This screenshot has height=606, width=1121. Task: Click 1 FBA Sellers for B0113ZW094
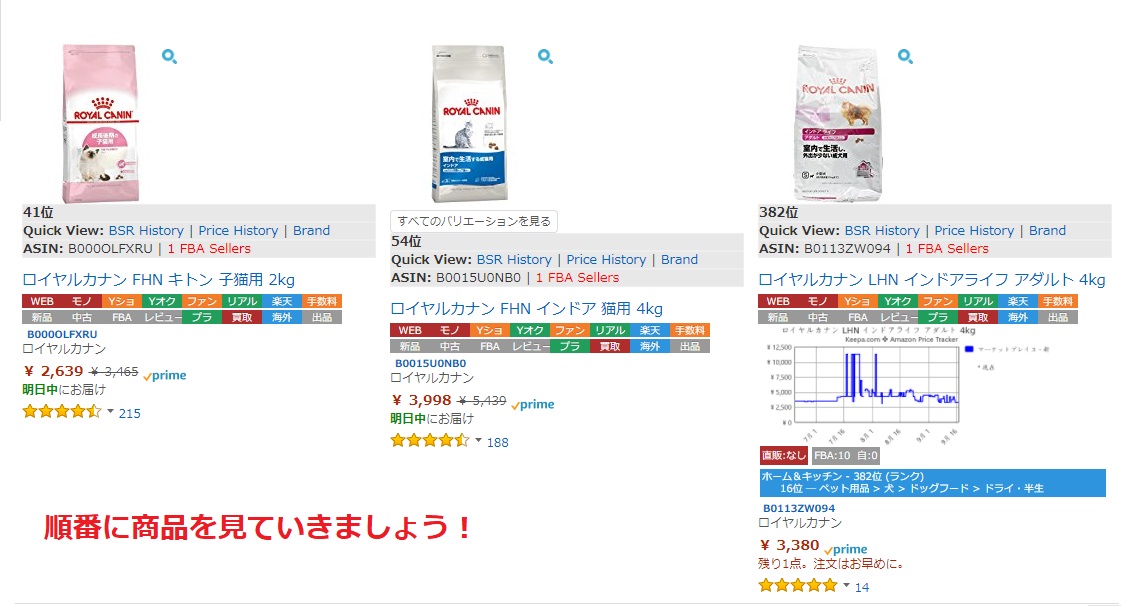[x=947, y=249]
